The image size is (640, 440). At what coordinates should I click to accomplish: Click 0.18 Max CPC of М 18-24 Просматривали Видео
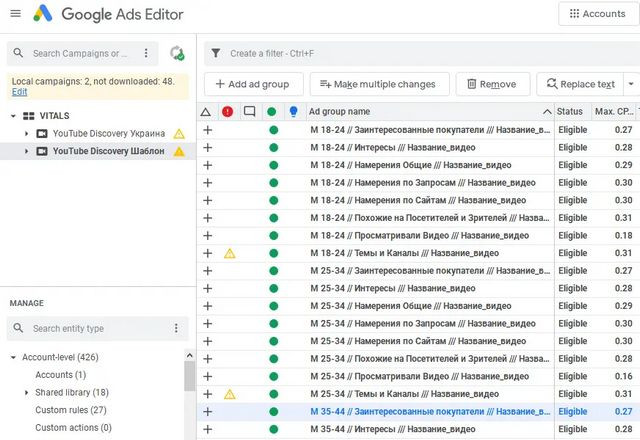pyautogui.click(x=623, y=236)
